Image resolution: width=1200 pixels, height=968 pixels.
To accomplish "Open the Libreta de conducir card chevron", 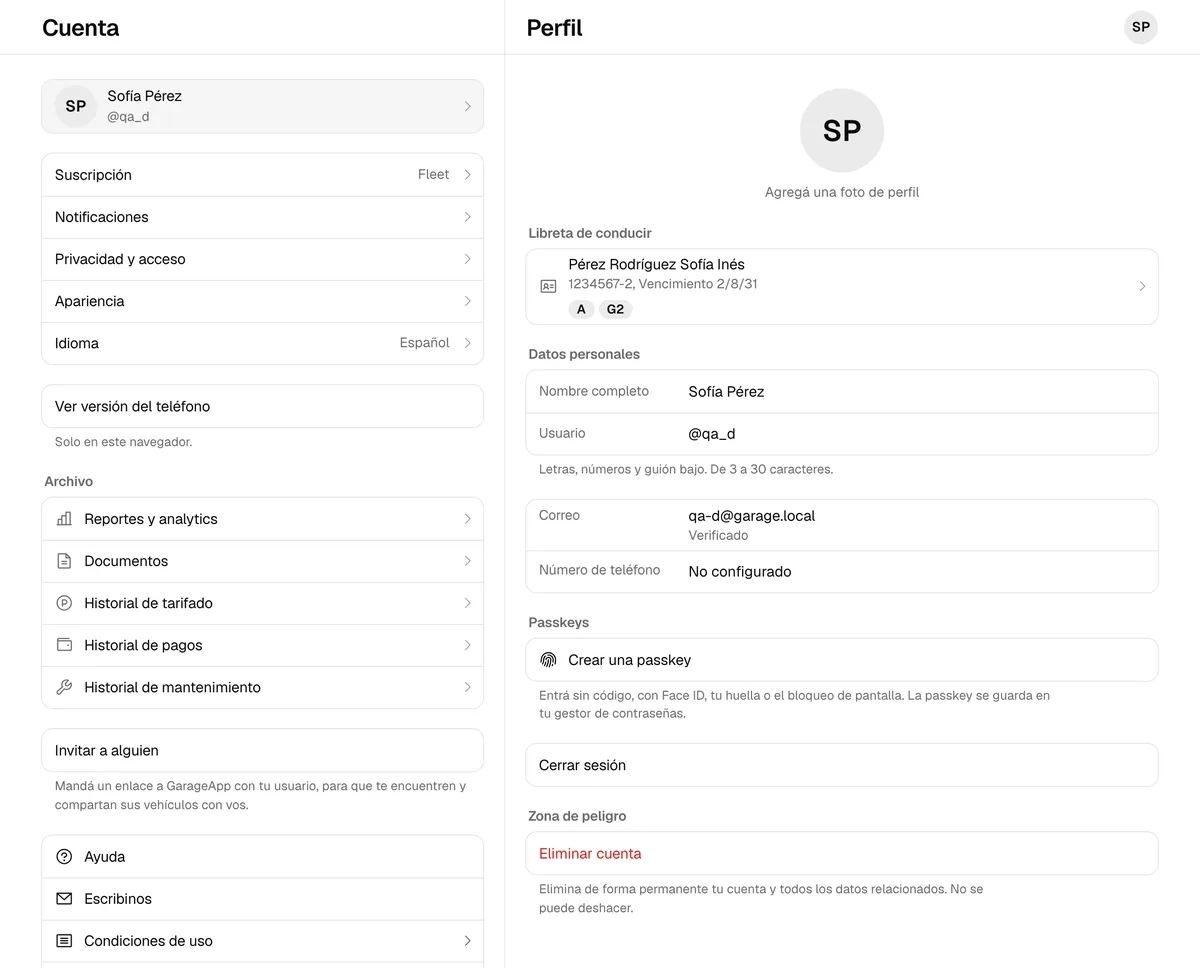I will coord(1142,286).
